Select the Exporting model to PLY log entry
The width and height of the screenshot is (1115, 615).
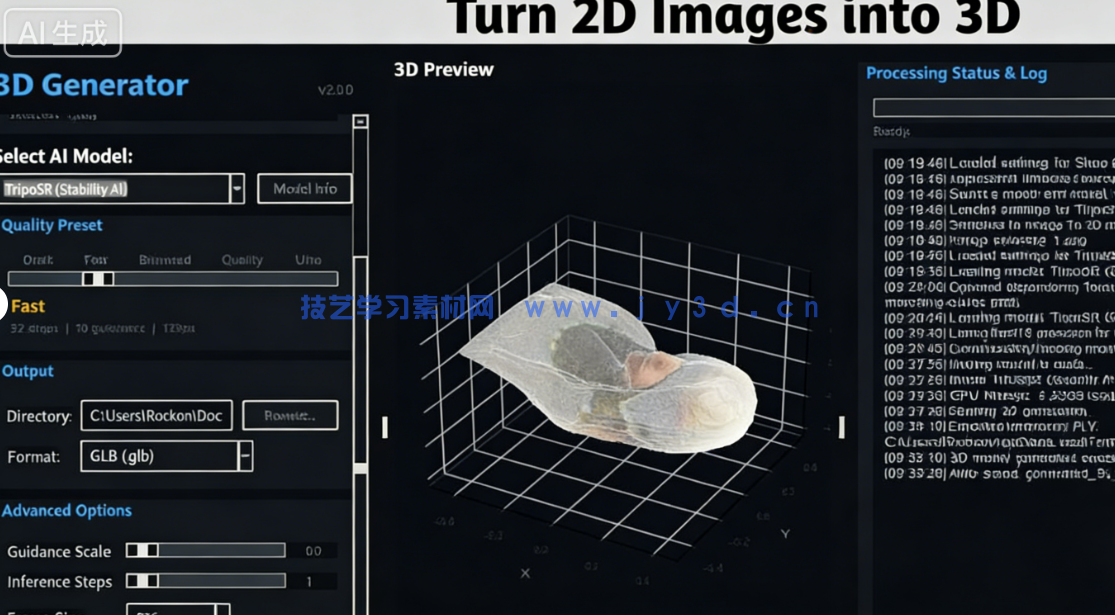point(990,425)
